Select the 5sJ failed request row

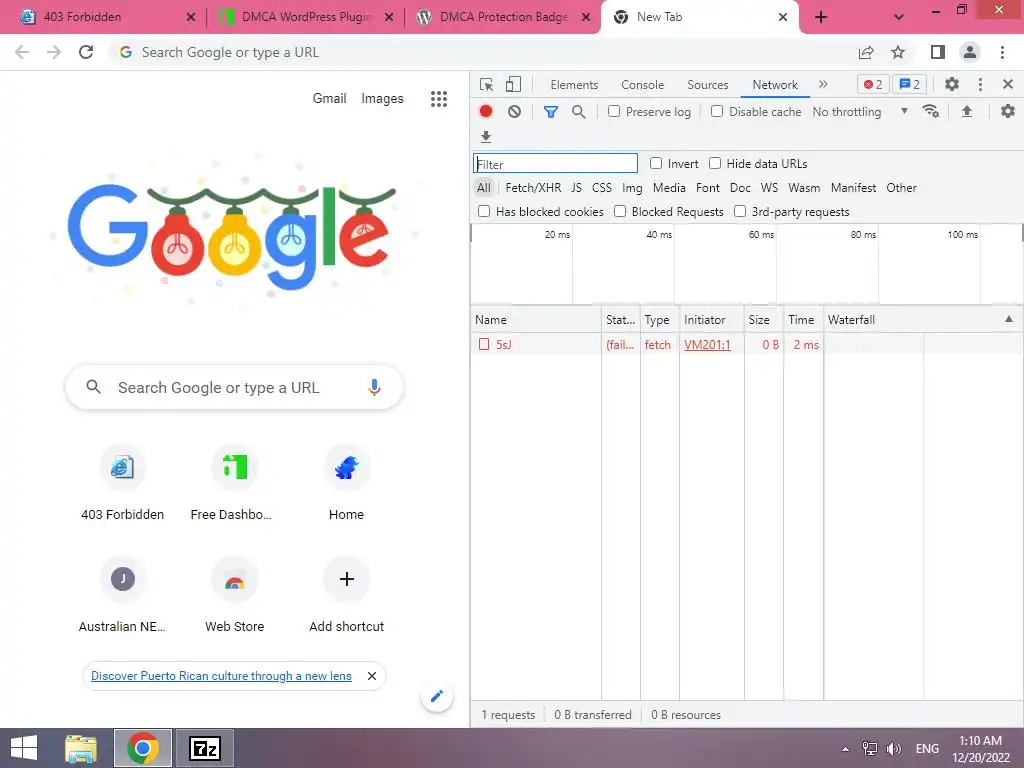click(746, 344)
